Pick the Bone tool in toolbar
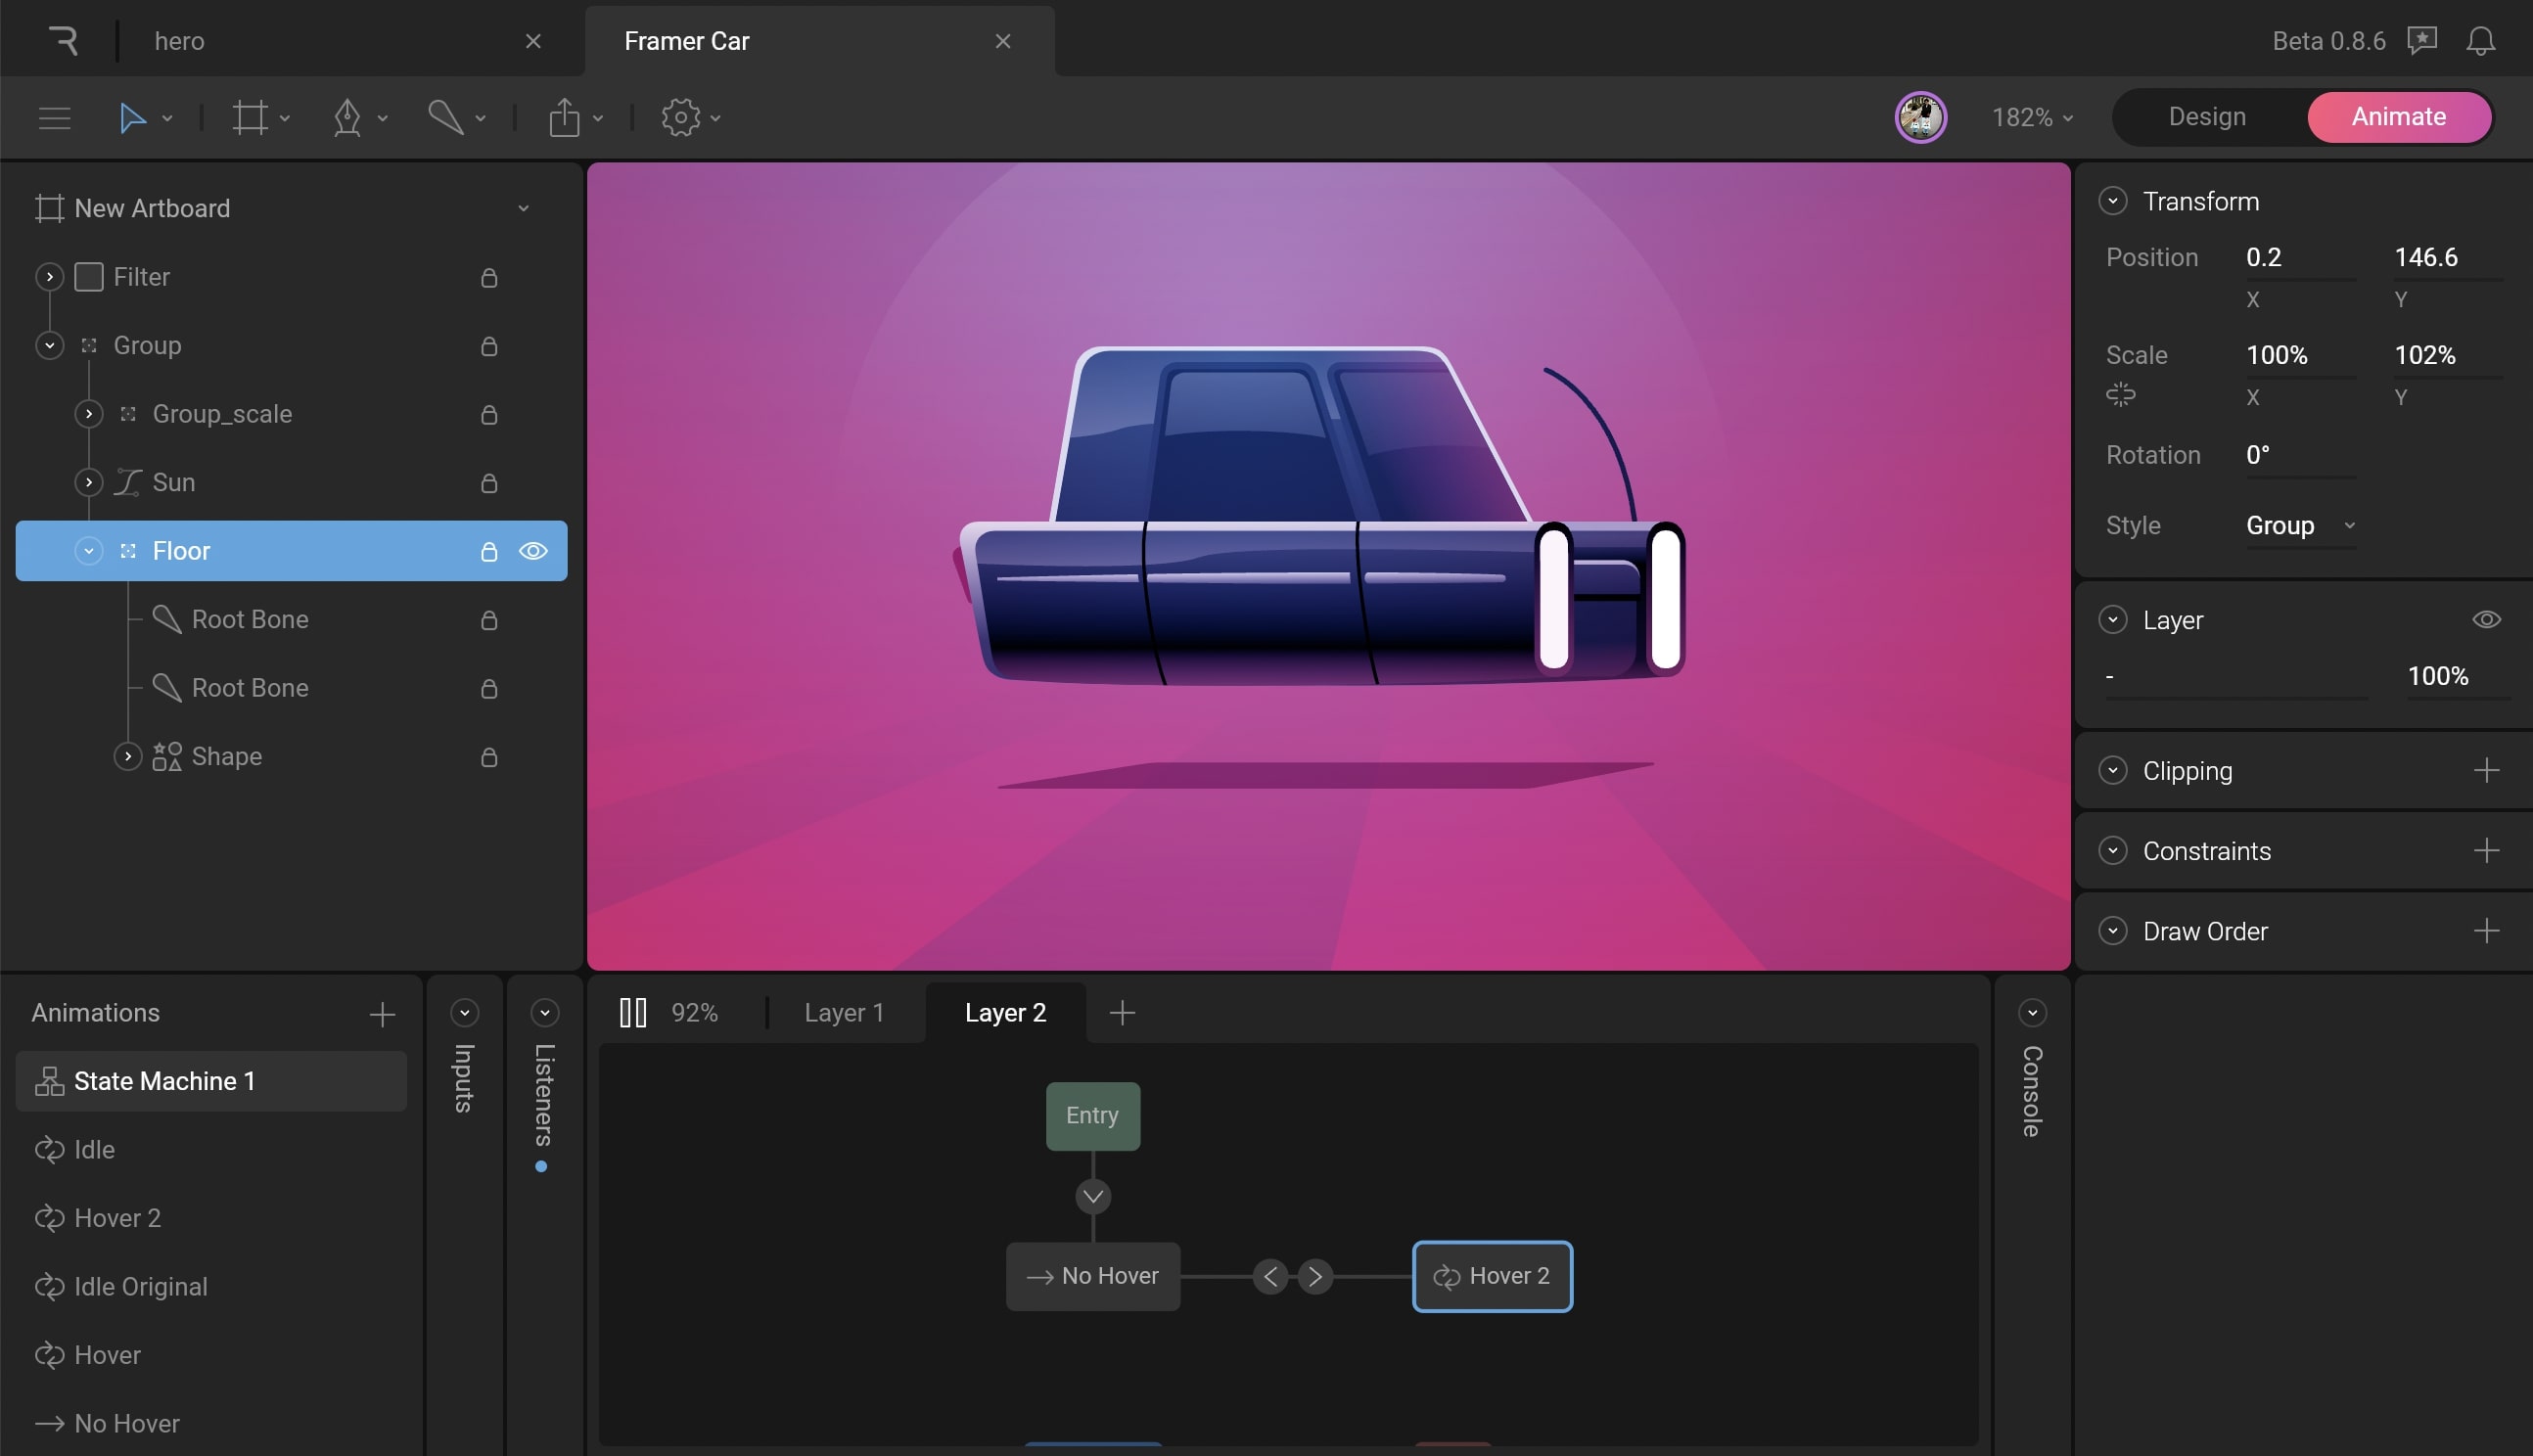 tap(446, 118)
